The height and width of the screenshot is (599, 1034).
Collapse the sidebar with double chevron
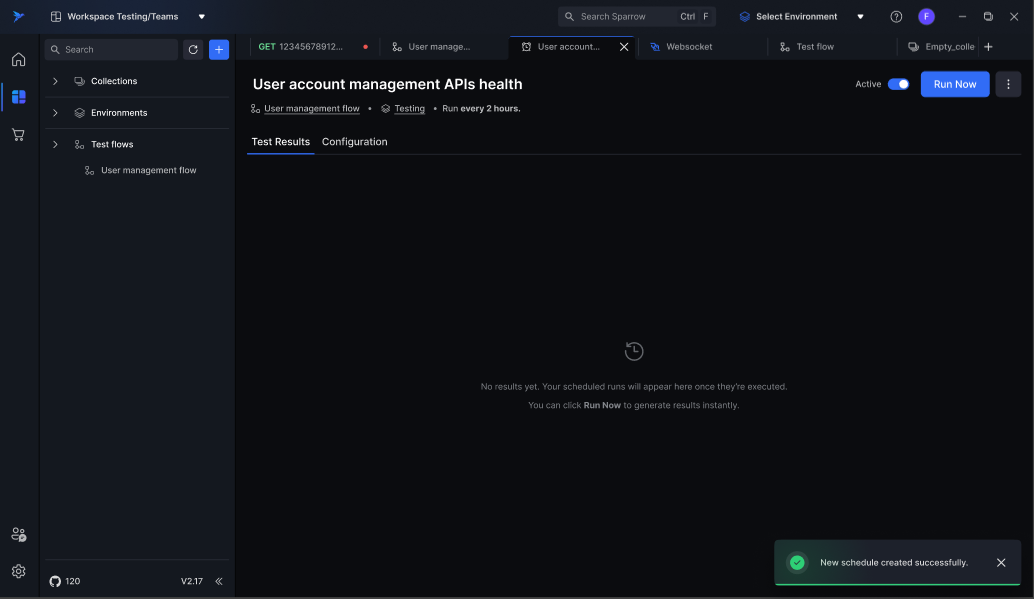point(219,581)
